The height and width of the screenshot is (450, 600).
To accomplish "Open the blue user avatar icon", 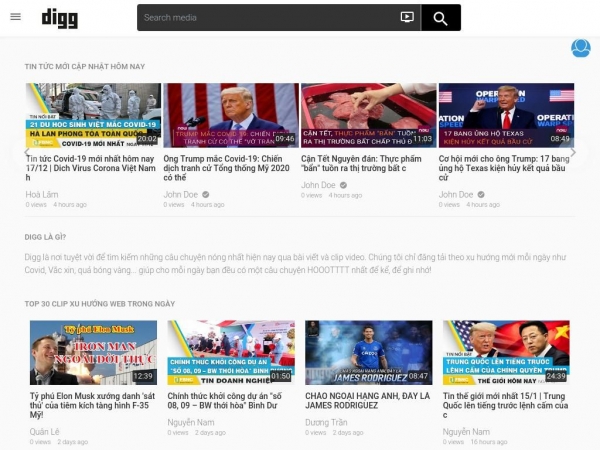I will pos(580,48).
